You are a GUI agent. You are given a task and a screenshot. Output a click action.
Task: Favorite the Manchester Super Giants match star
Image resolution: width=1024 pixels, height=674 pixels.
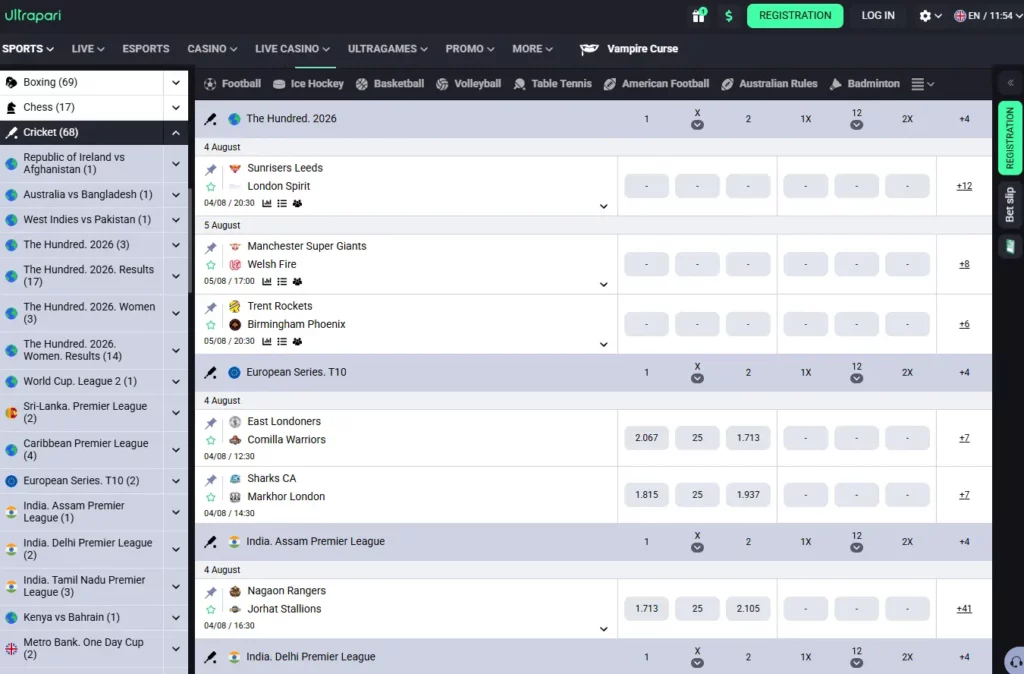(211, 265)
